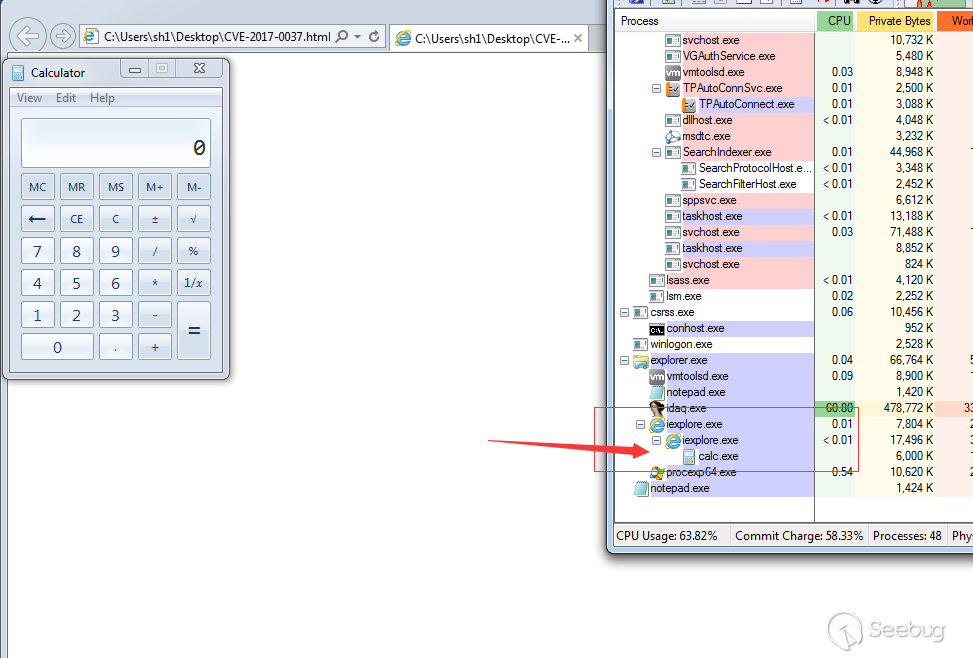The height and width of the screenshot is (658, 973).
Task: Click digit 7 on Calculator
Action: click(x=38, y=251)
